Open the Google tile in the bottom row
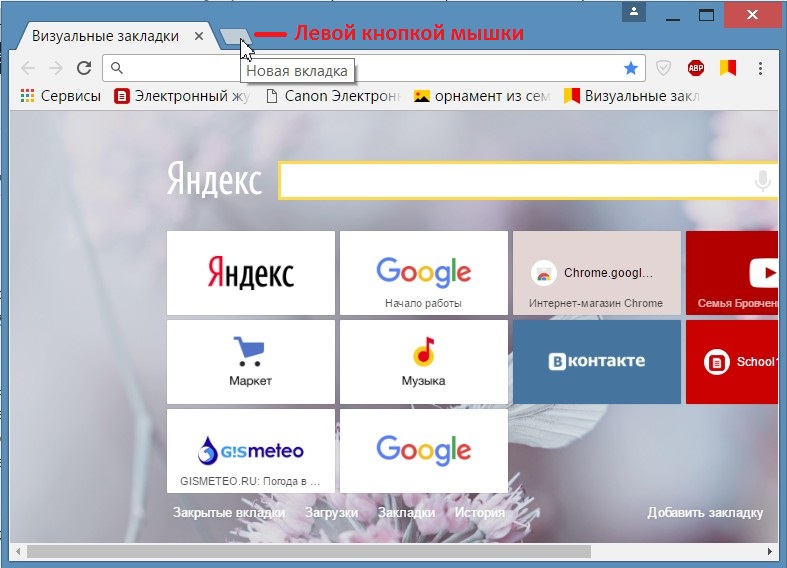787x568 pixels. pos(424,451)
